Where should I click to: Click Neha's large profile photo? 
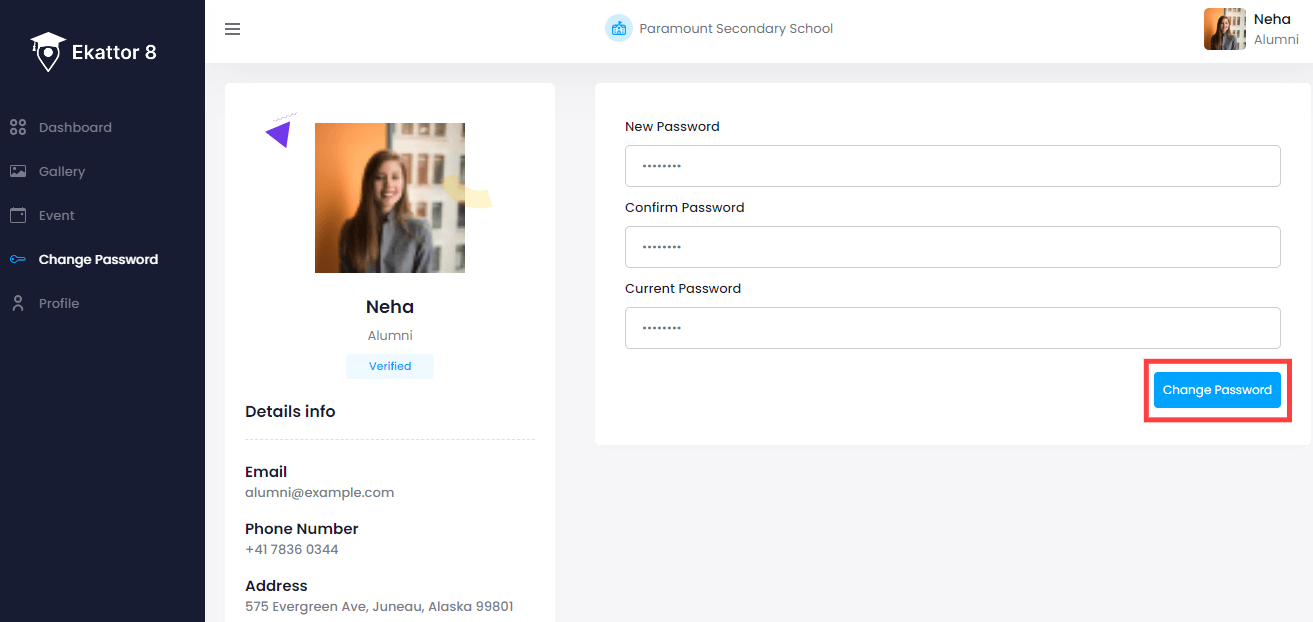[390, 198]
